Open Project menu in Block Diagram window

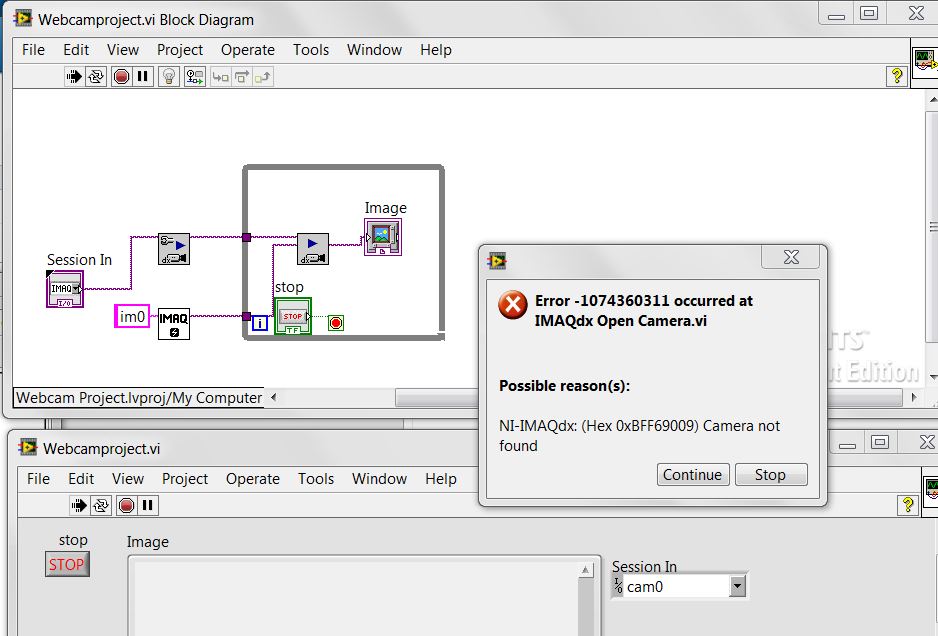click(x=179, y=50)
